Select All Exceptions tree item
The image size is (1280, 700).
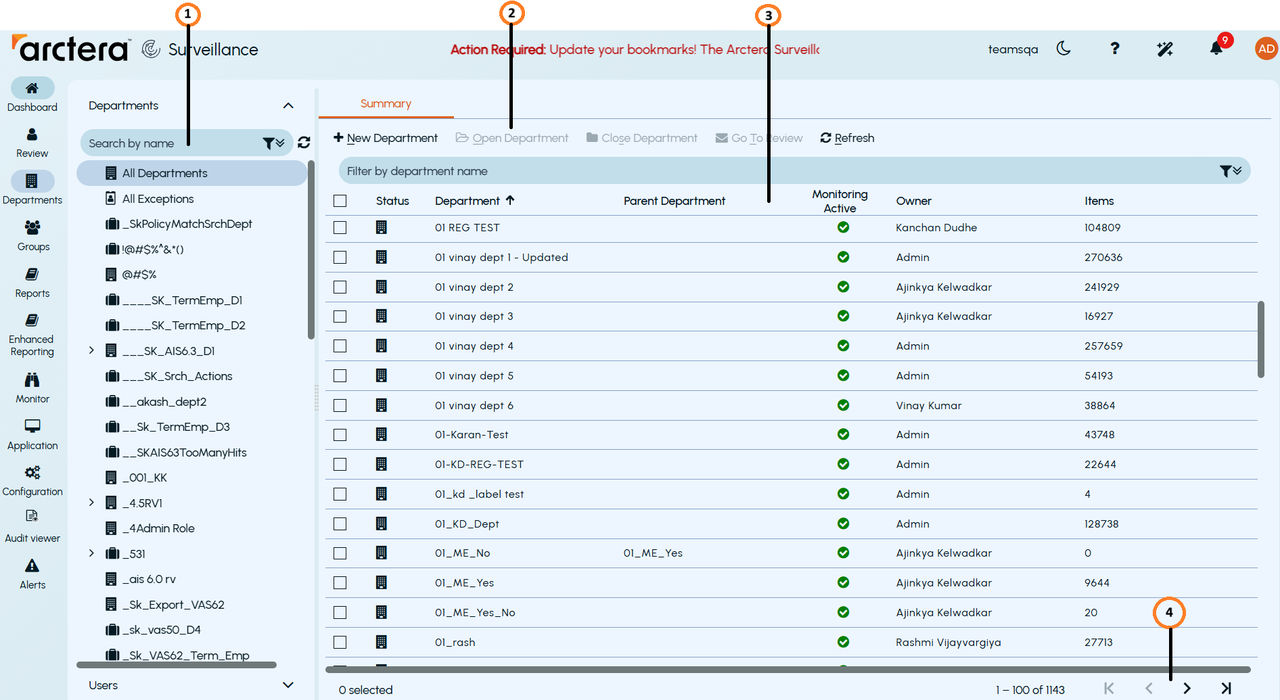158,199
